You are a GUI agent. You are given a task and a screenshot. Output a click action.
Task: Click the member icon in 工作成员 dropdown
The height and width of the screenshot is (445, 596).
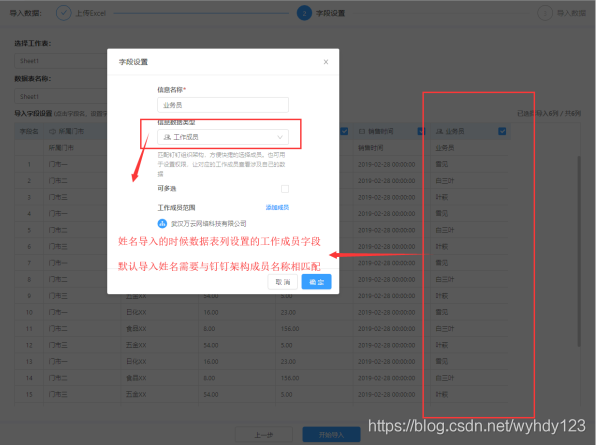[167, 137]
